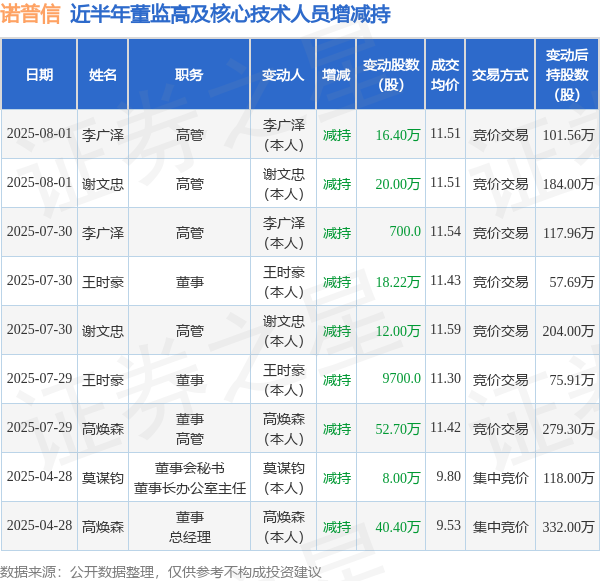Image resolution: width=600 pixels, height=581 pixels.
Task: Click the 董事 高管 position cell
Action: (190, 429)
